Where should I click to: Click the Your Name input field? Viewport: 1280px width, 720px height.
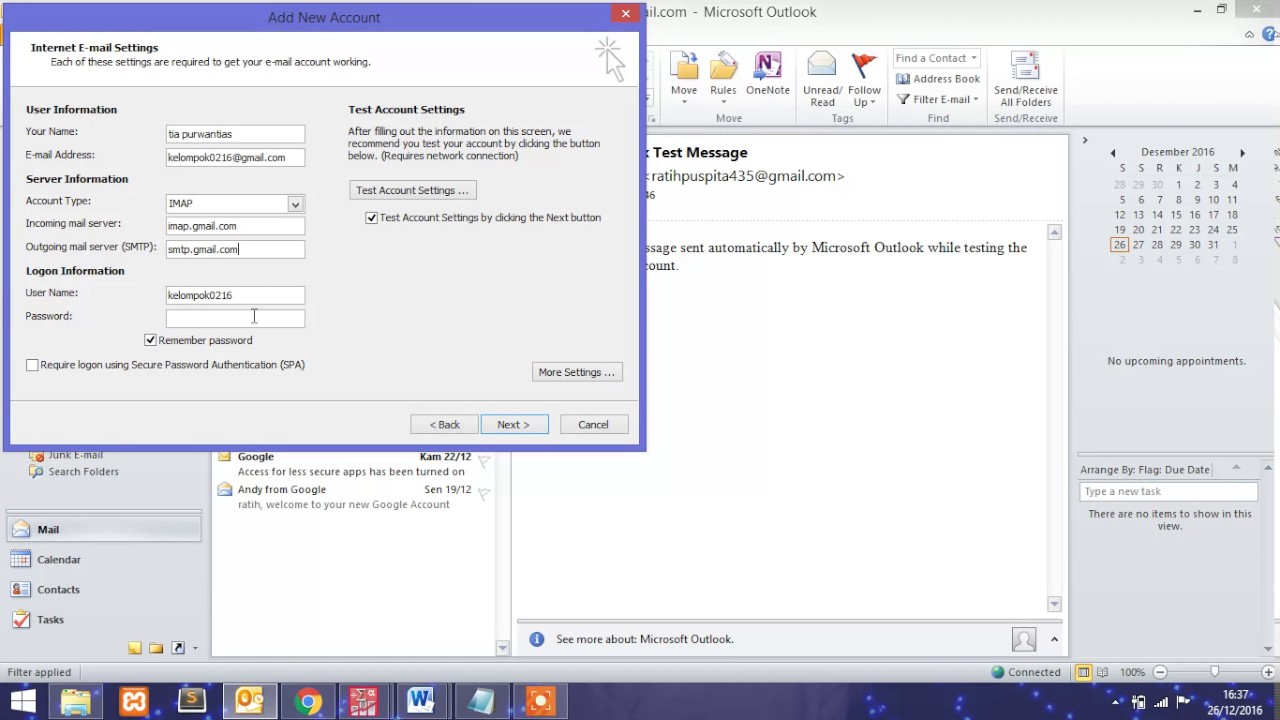235,134
